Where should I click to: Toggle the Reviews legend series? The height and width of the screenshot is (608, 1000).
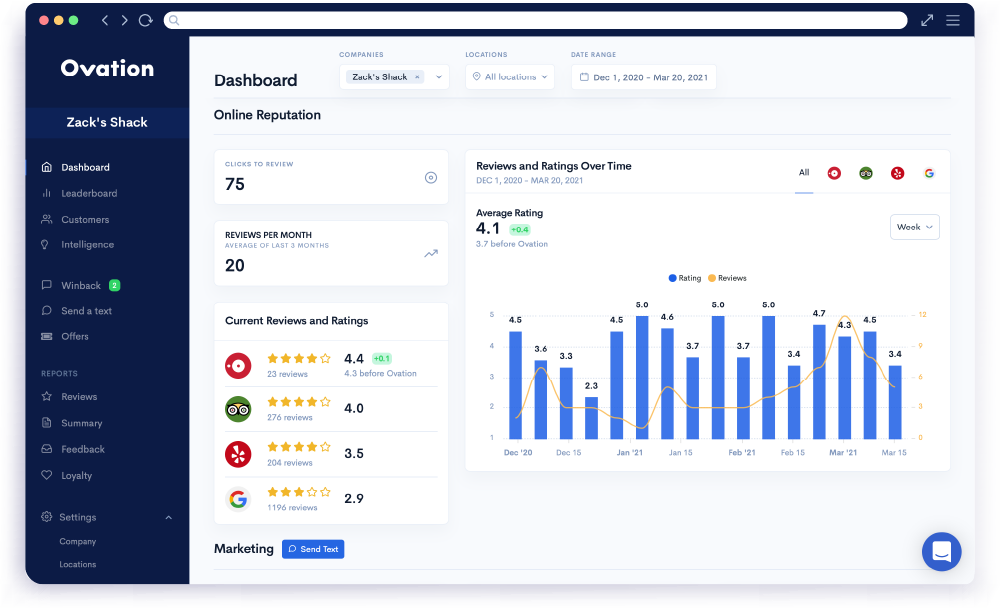[x=727, y=278]
